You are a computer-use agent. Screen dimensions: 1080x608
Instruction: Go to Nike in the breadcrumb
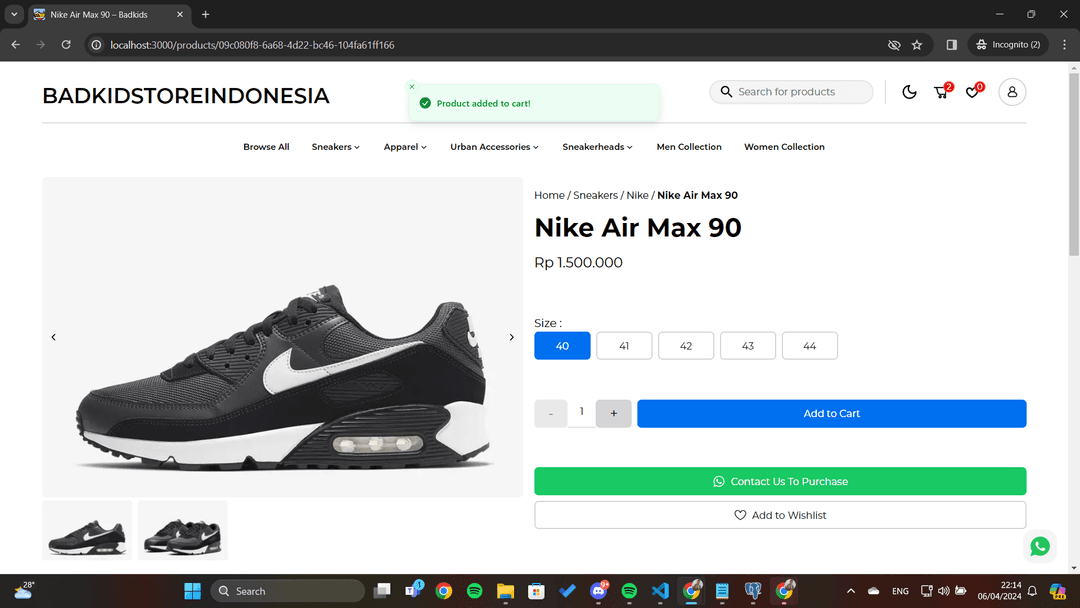(x=637, y=196)
